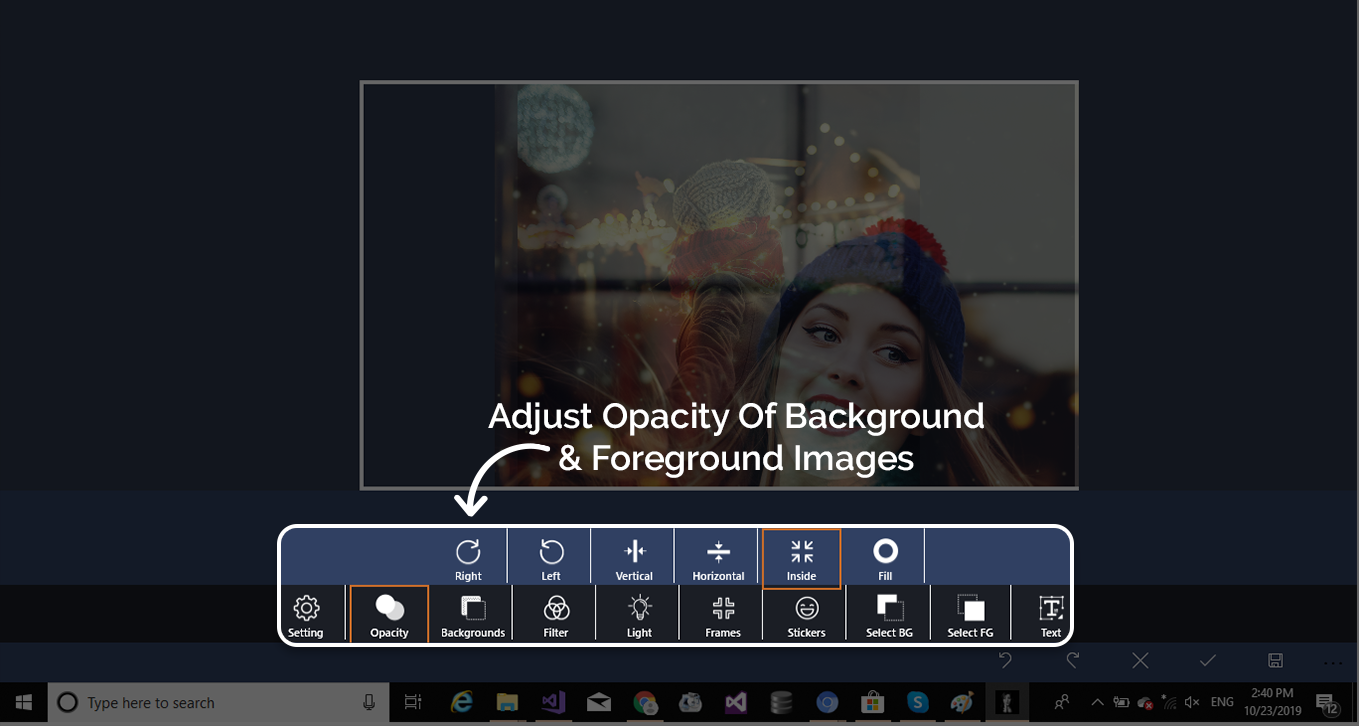
Task: Open Task View on the taskbar
Action: 413,703
